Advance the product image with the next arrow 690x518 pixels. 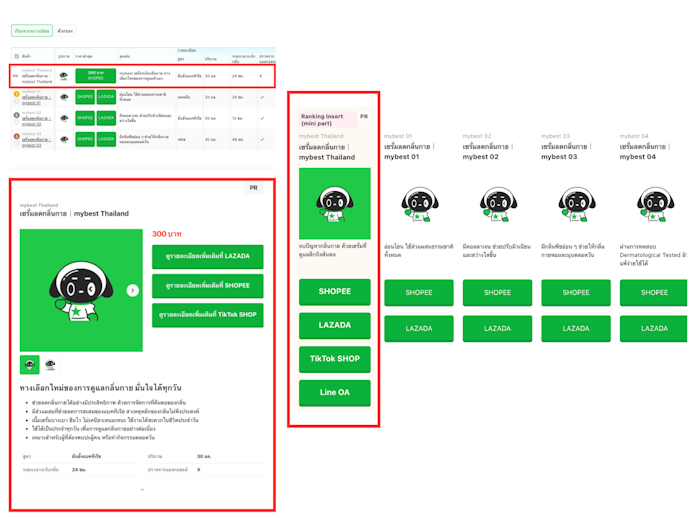click(132, 290)
